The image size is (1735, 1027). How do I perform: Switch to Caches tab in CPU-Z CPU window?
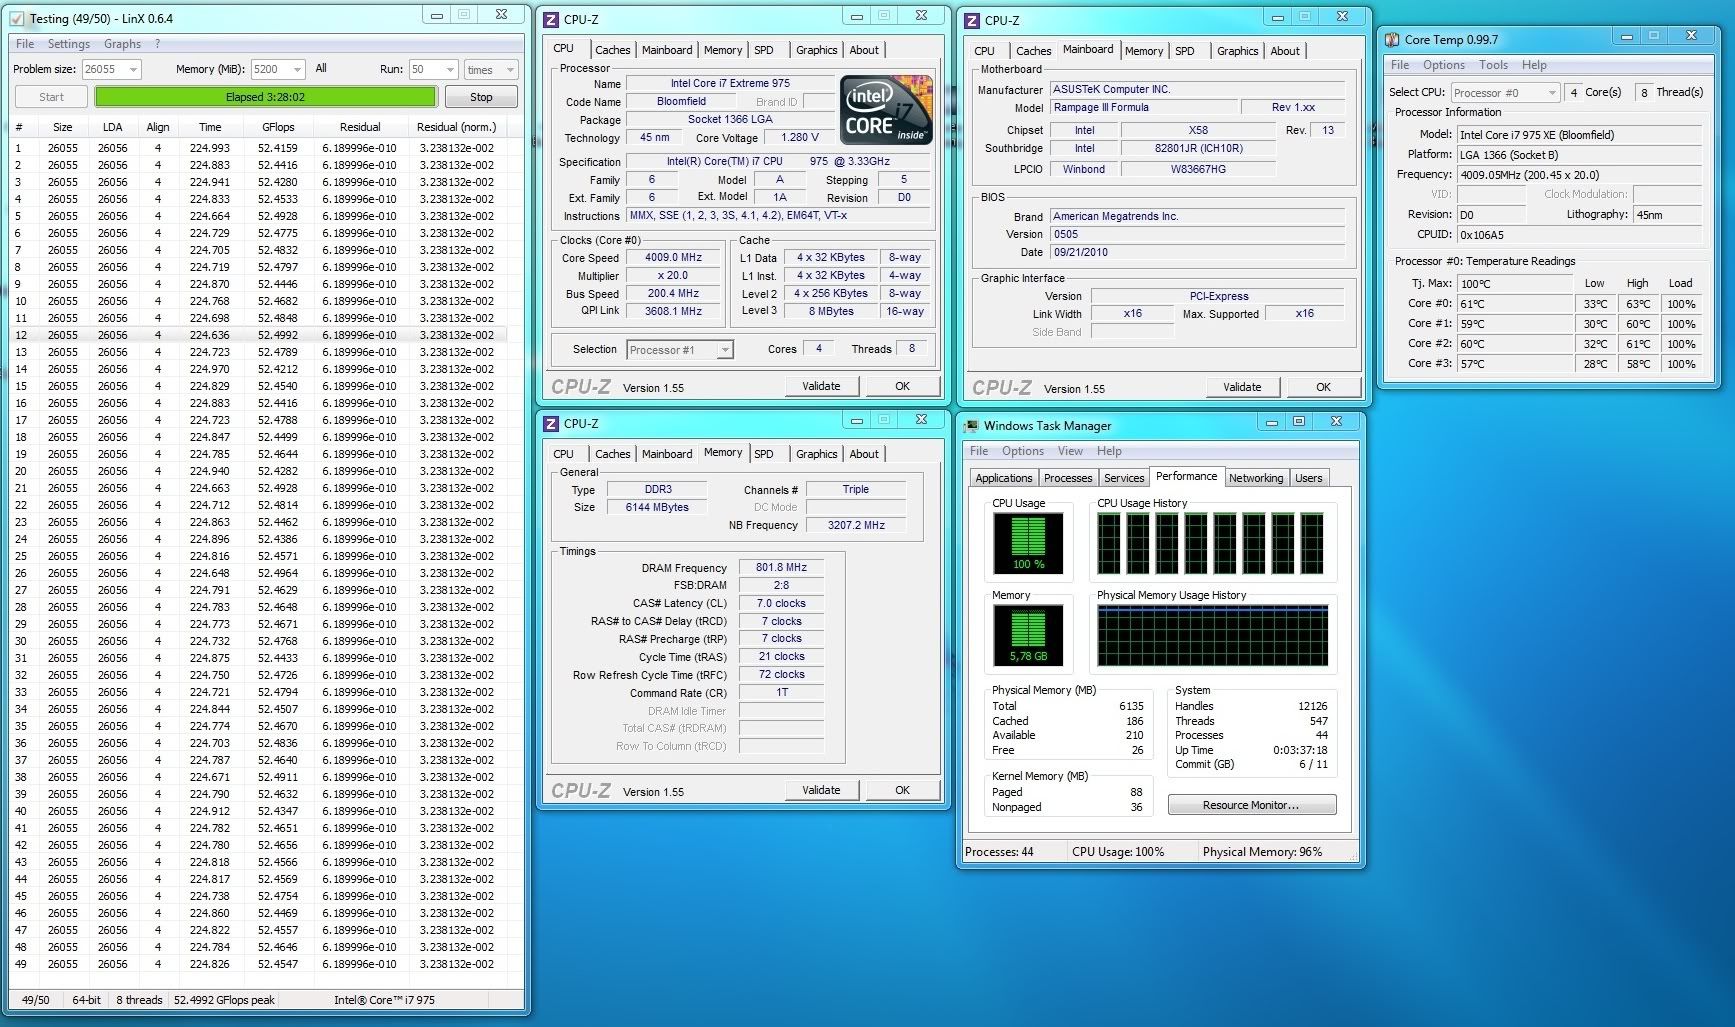tap(612, 50)
